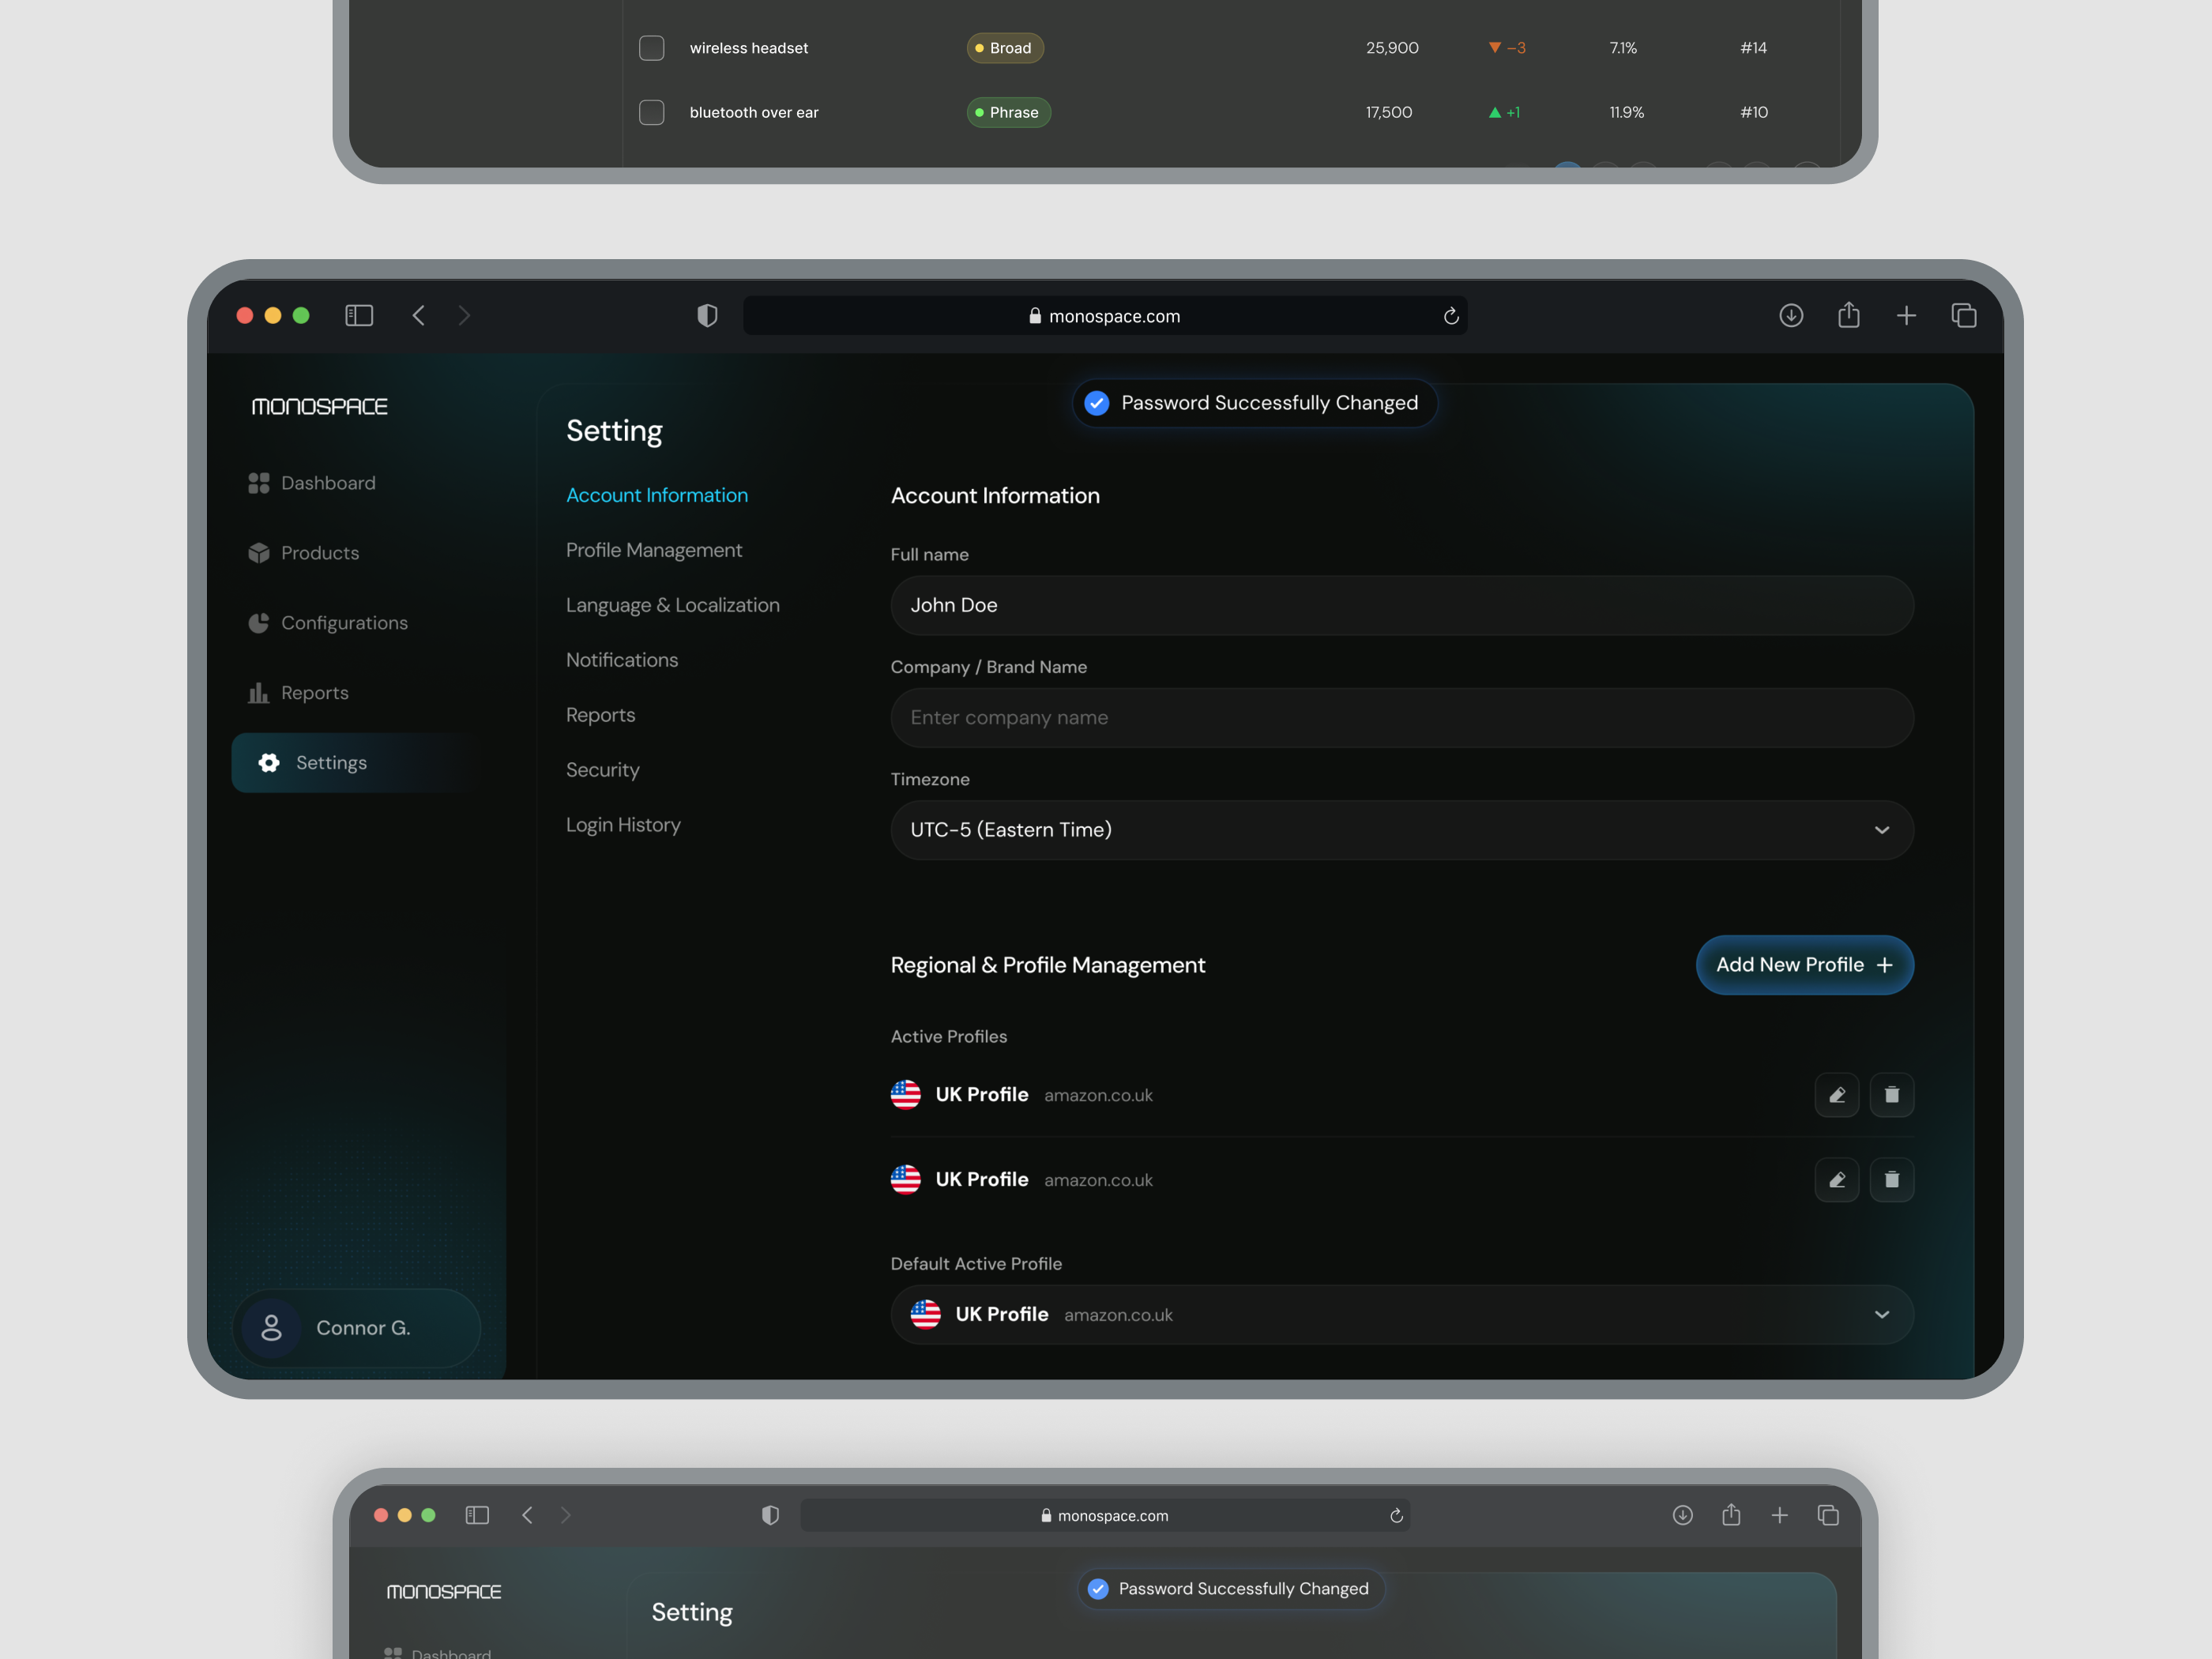Toggle sidebar icon in middle browser window

click(x=359, y=316)
